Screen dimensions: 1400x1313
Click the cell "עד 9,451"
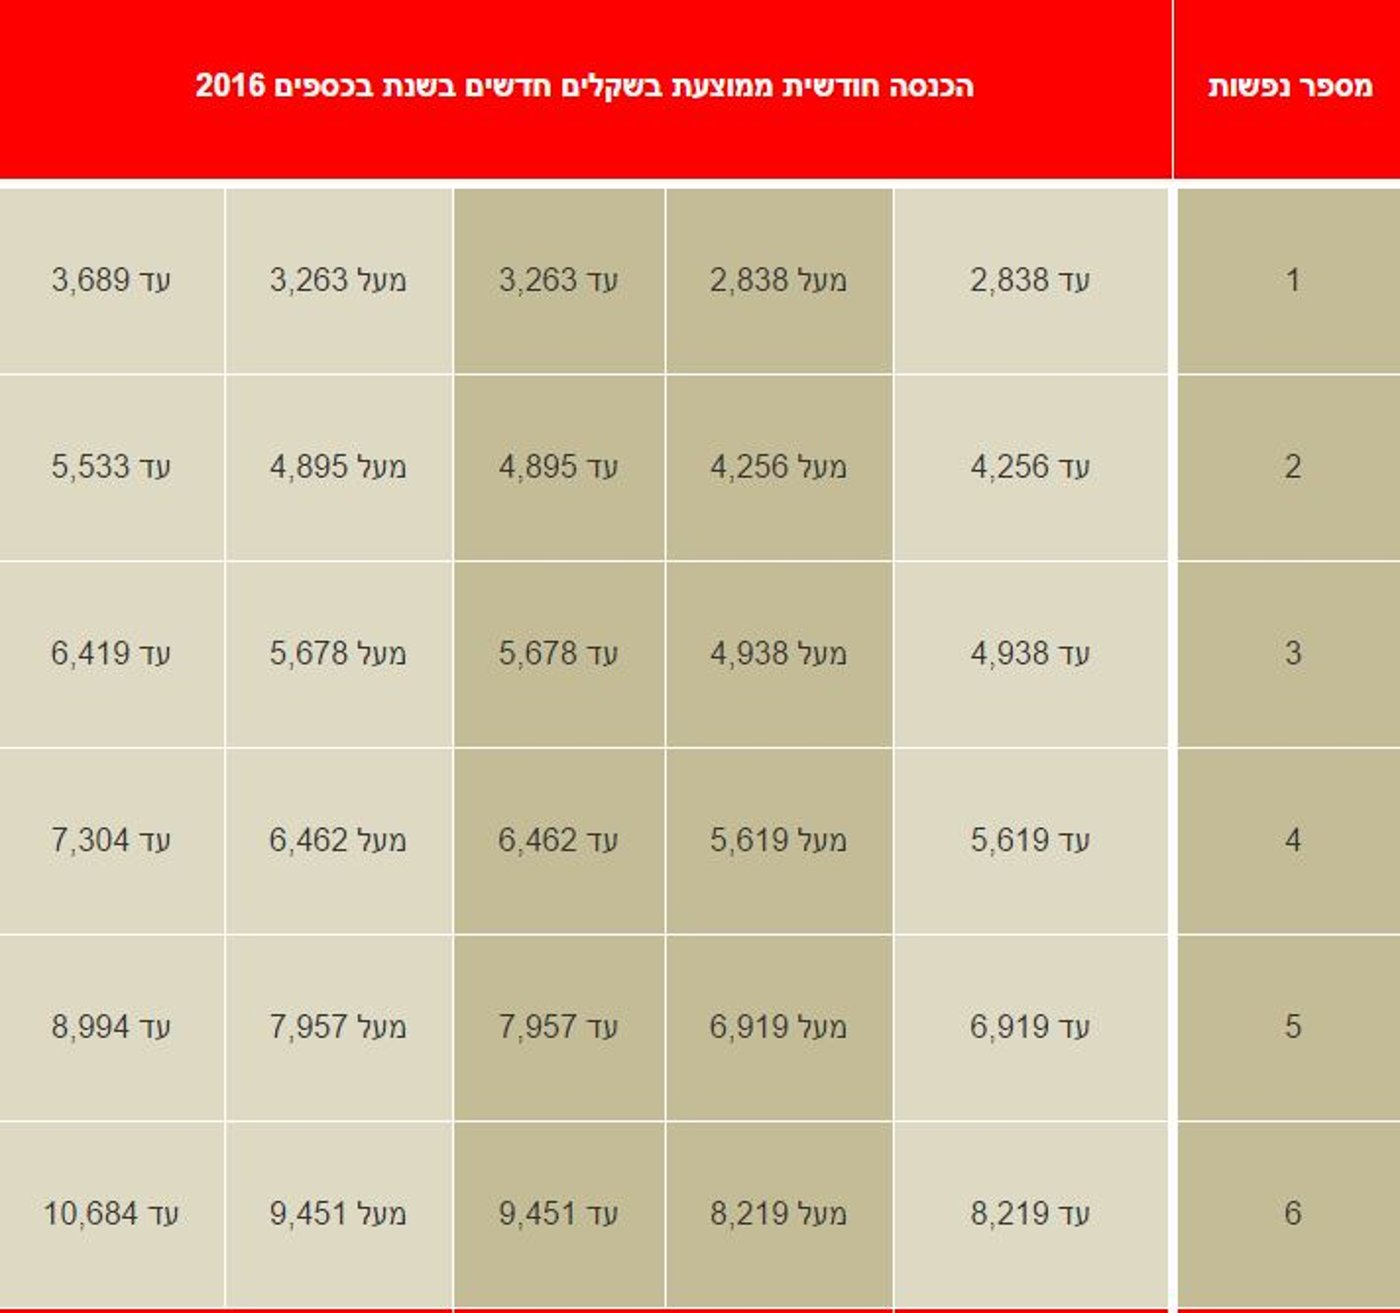559,1215
